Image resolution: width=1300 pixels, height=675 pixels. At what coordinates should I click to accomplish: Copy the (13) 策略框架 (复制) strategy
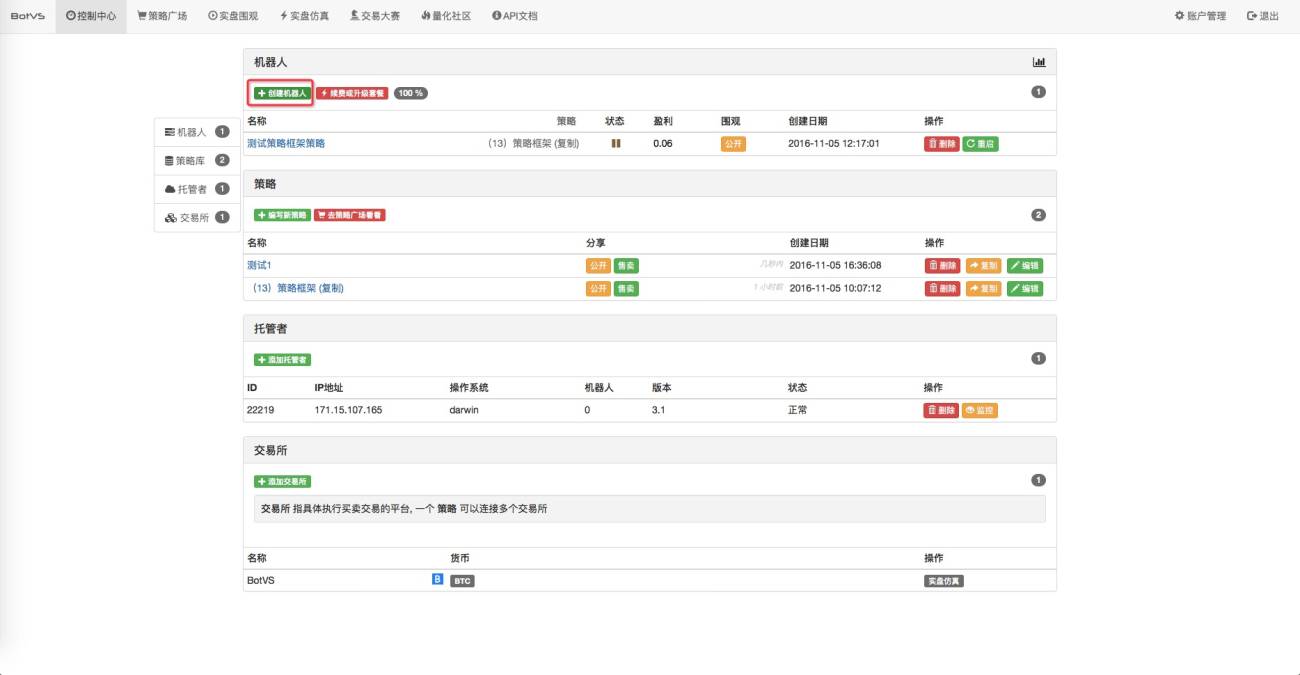point(984,288)
